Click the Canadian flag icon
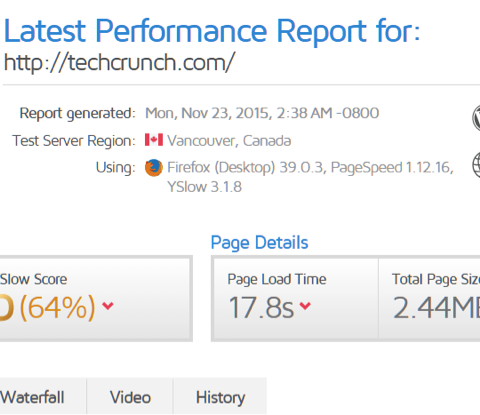The width and height of the screenshot is (480, 415). [x=154, y=140]
